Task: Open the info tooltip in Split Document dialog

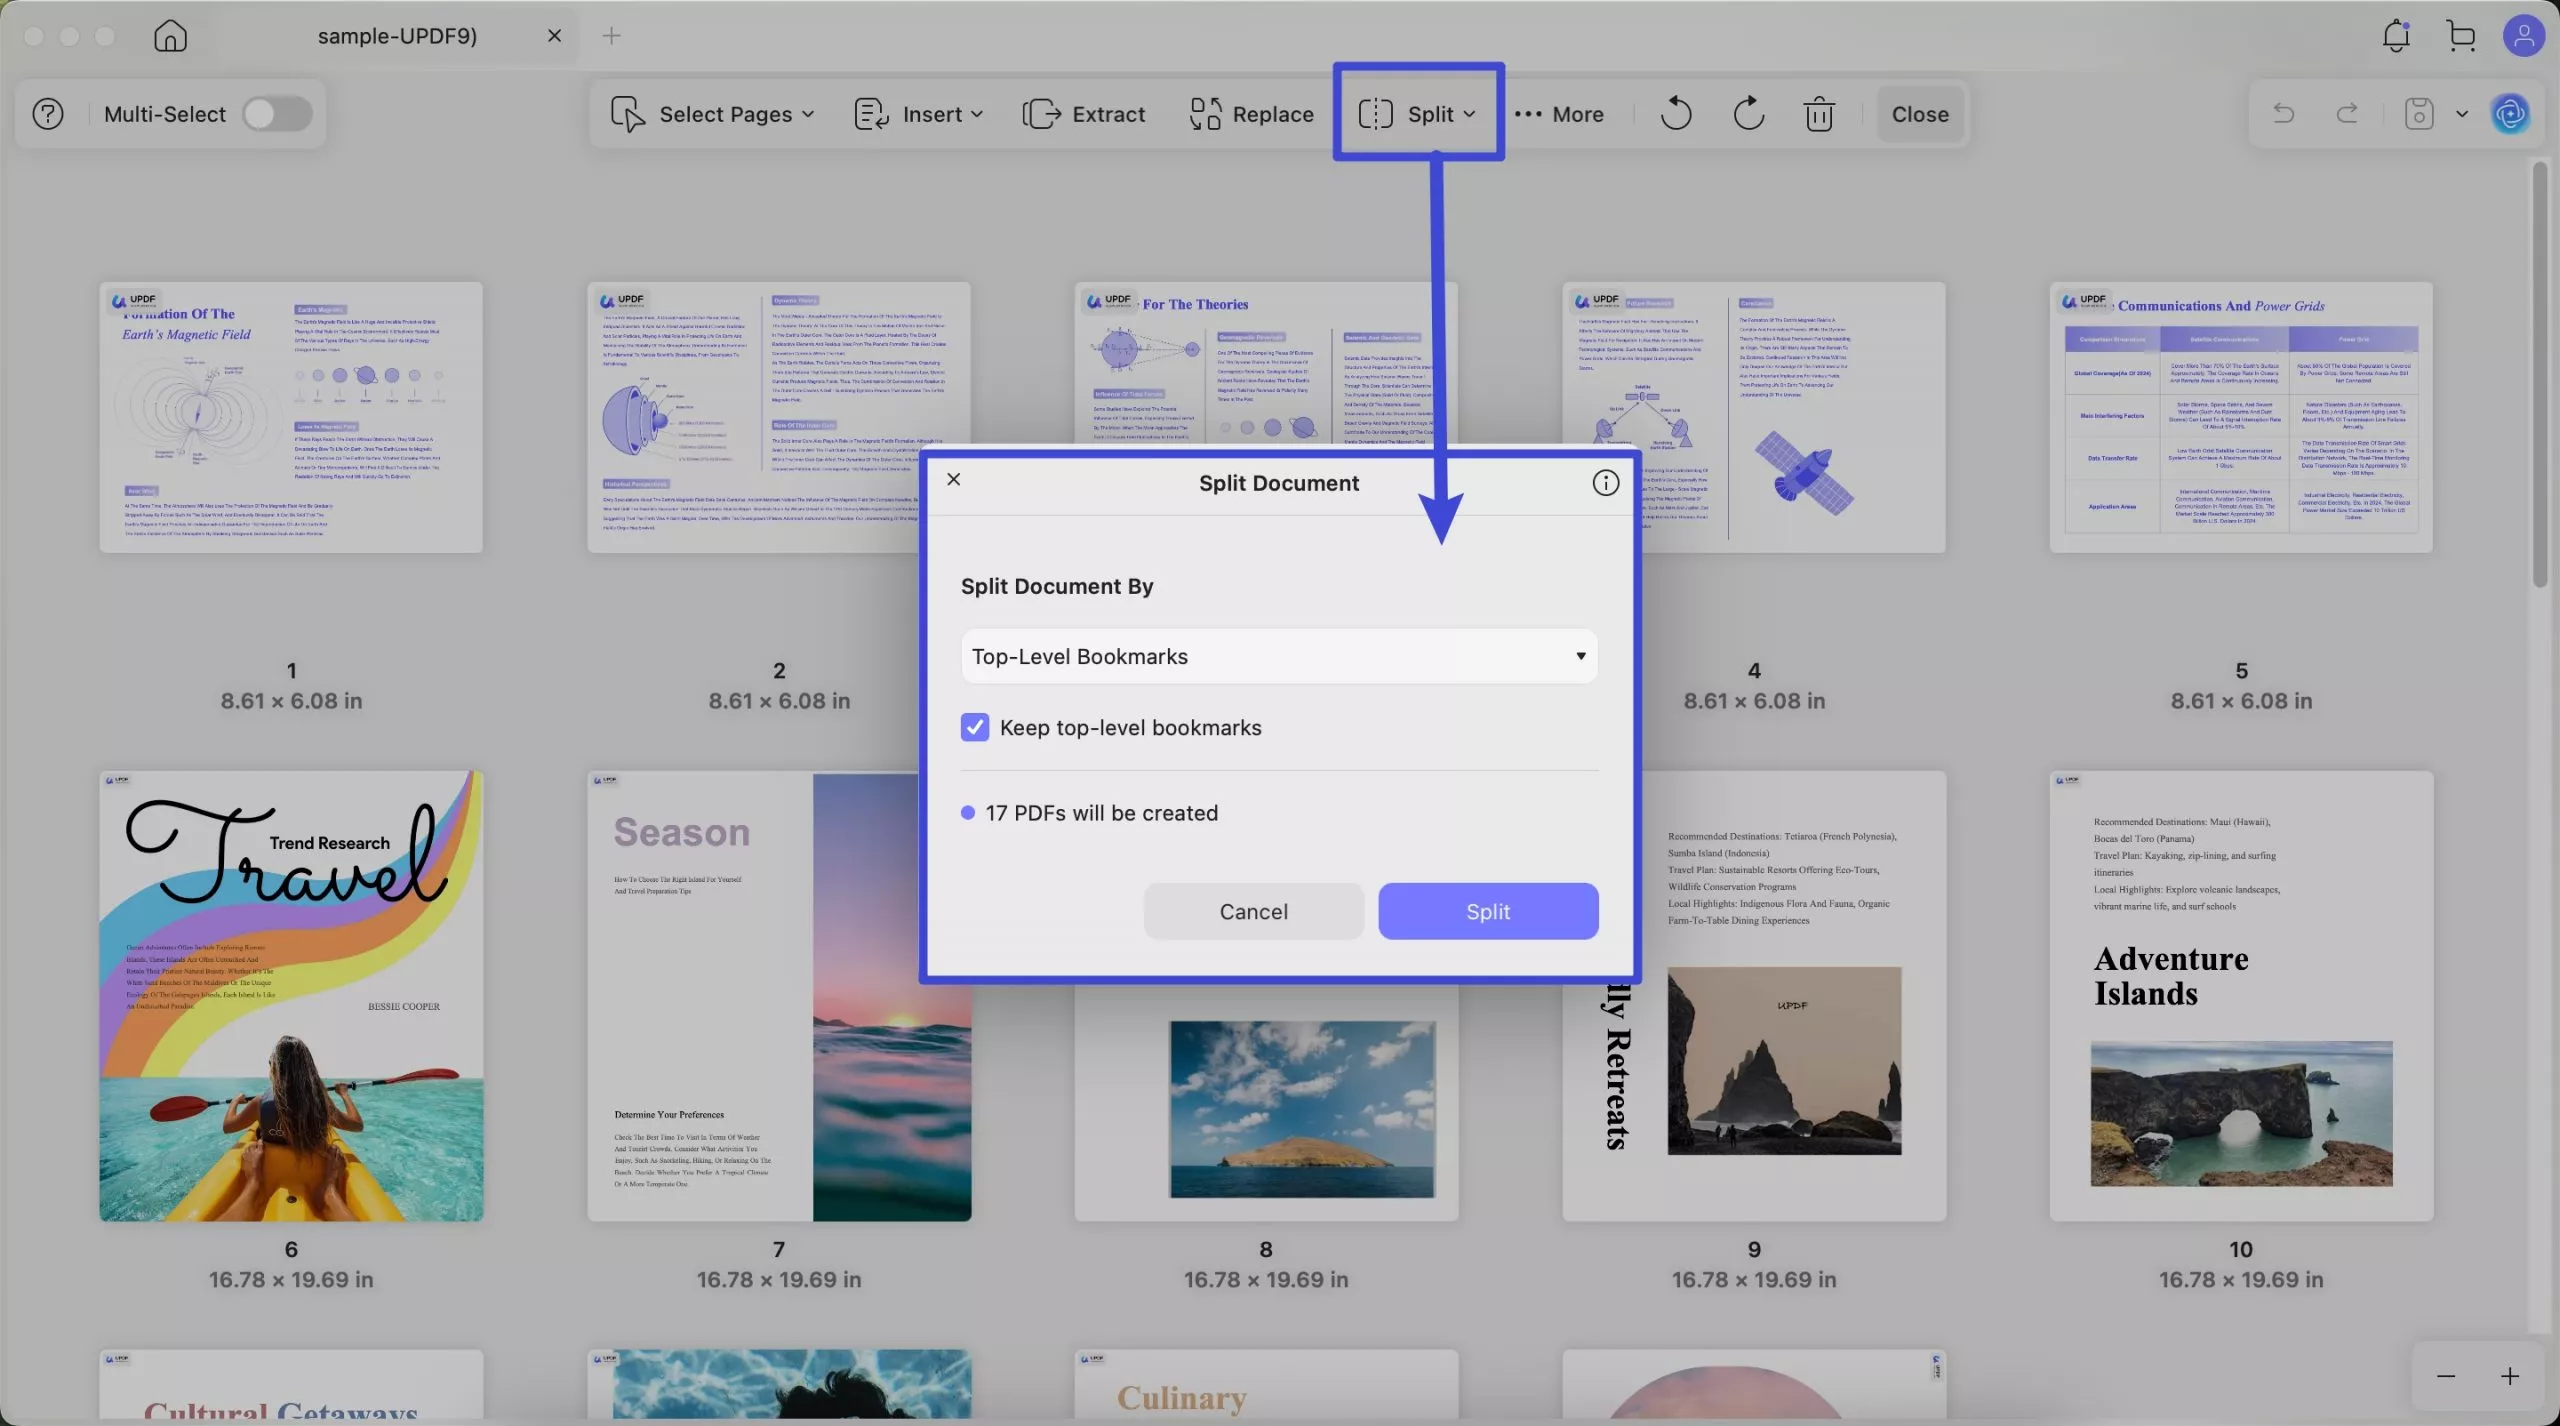Action: [1604, 482]
